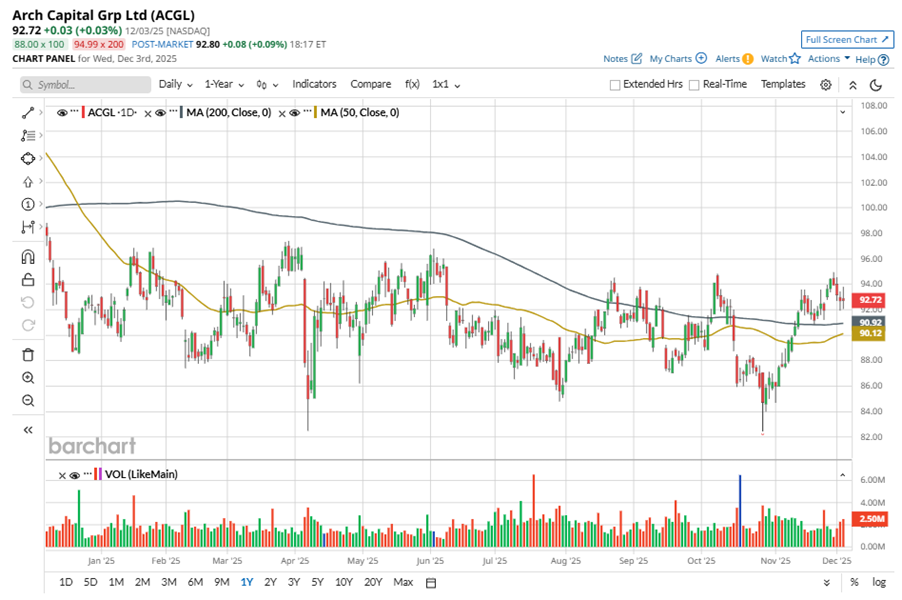Toggle percent scale button
This screenshot has height=600, width=902.
pyautogui.click(x=854, y=582)
